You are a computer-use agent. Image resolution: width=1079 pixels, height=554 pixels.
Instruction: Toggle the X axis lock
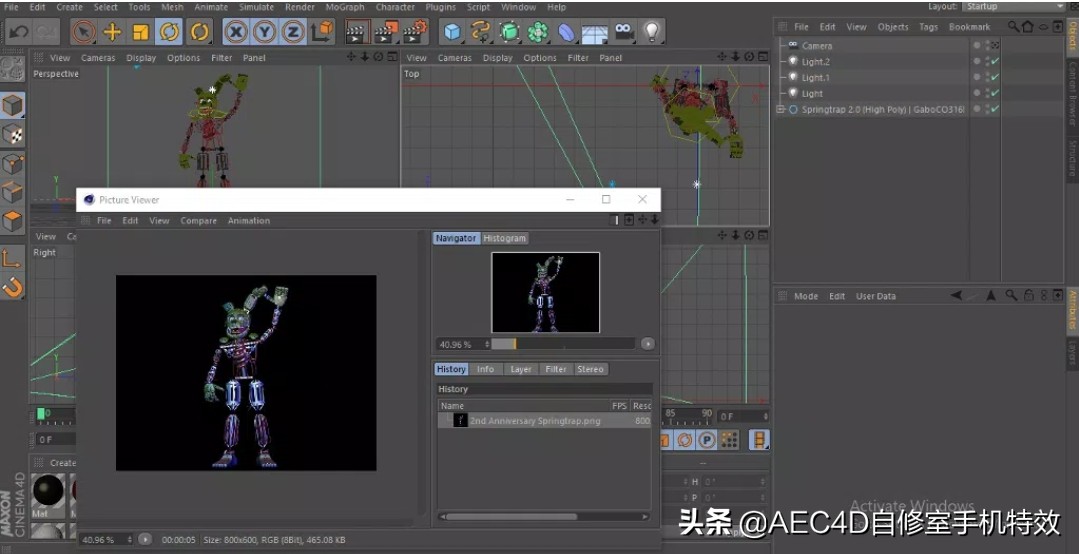[236, 32]
